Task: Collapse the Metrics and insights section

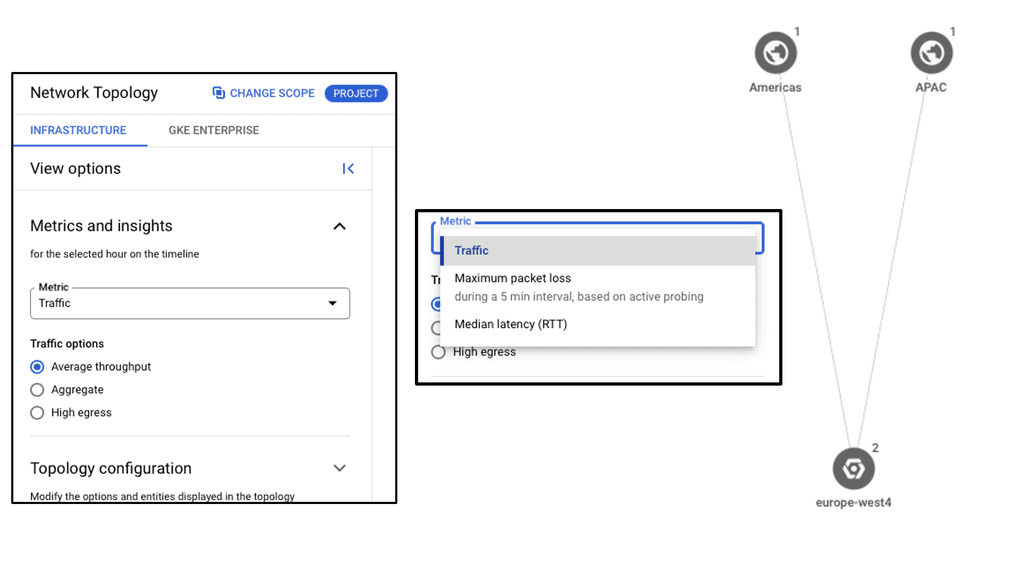Action: pyautogui.click(x=340, y=226)
